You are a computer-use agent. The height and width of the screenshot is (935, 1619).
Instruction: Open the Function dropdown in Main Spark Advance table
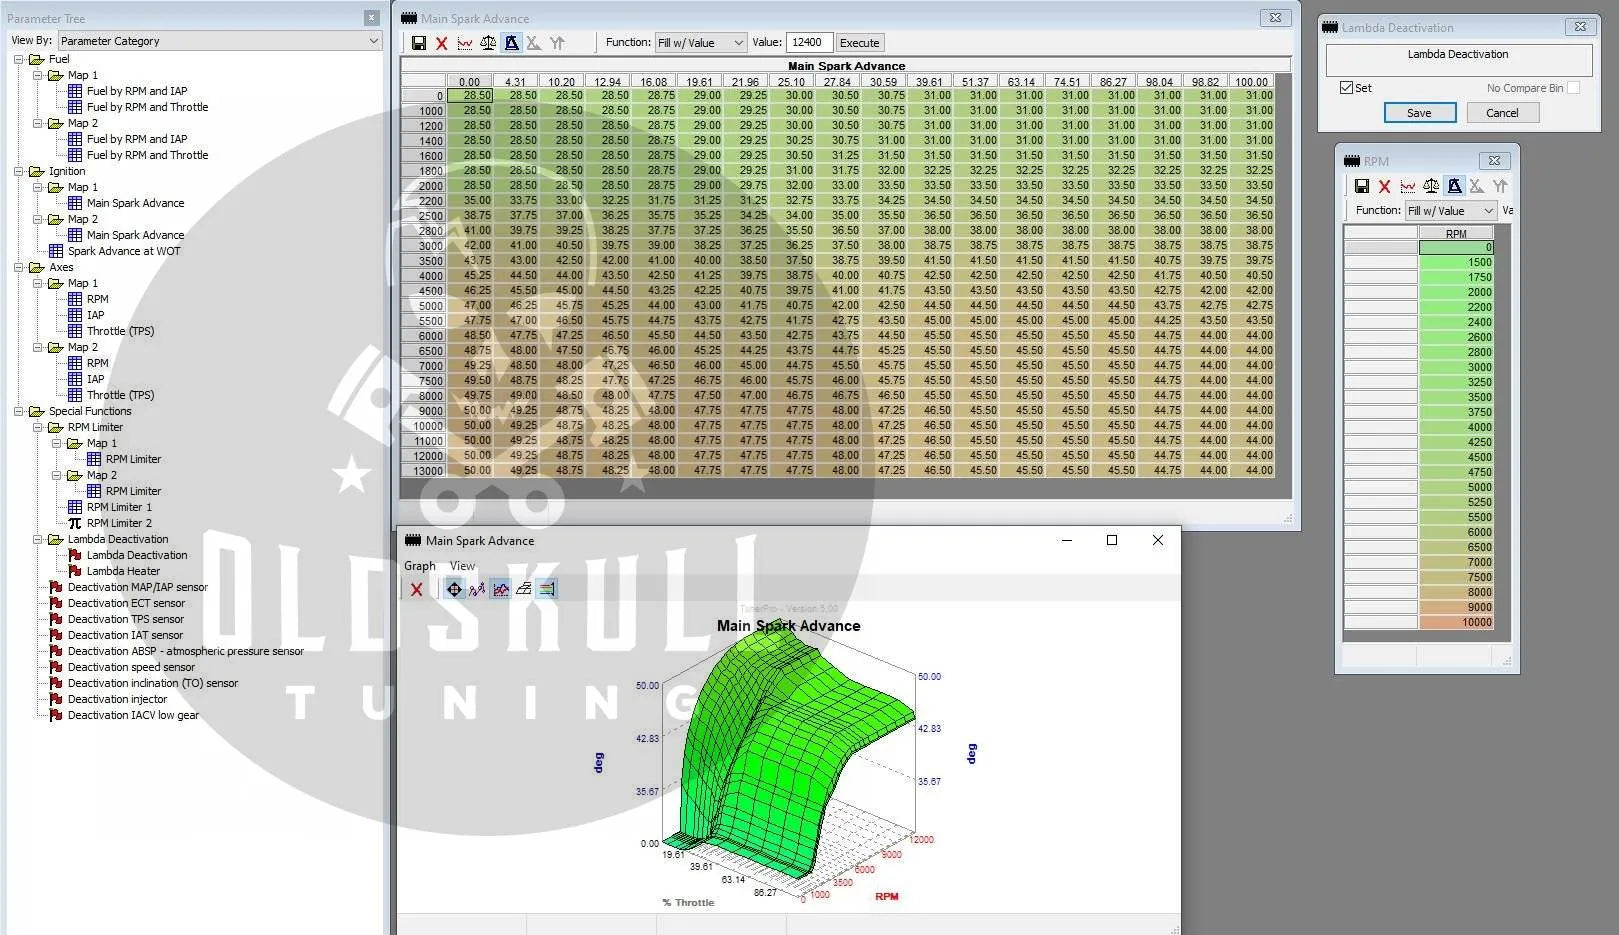700,43
